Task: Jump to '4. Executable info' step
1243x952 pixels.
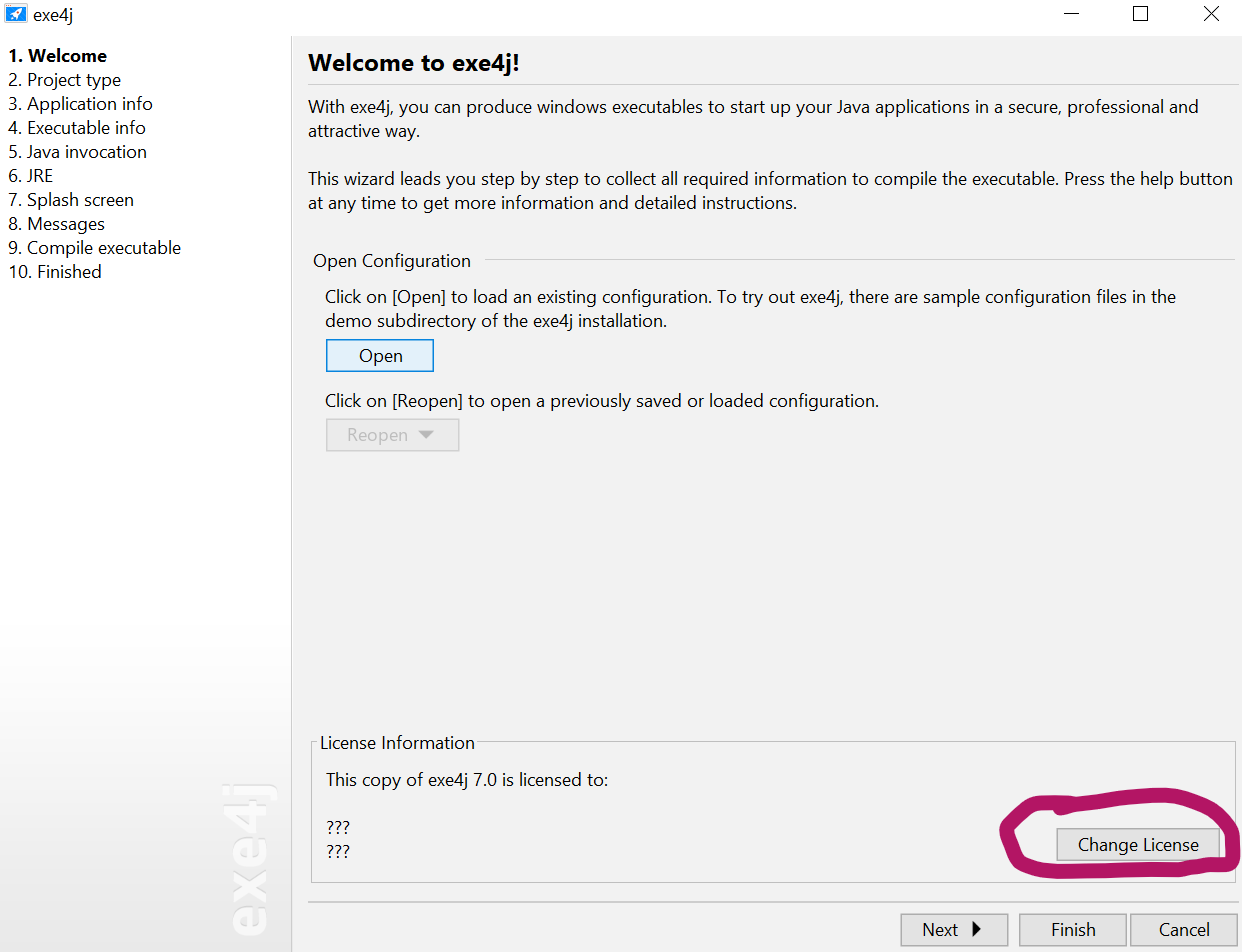Action: point(77,128)
